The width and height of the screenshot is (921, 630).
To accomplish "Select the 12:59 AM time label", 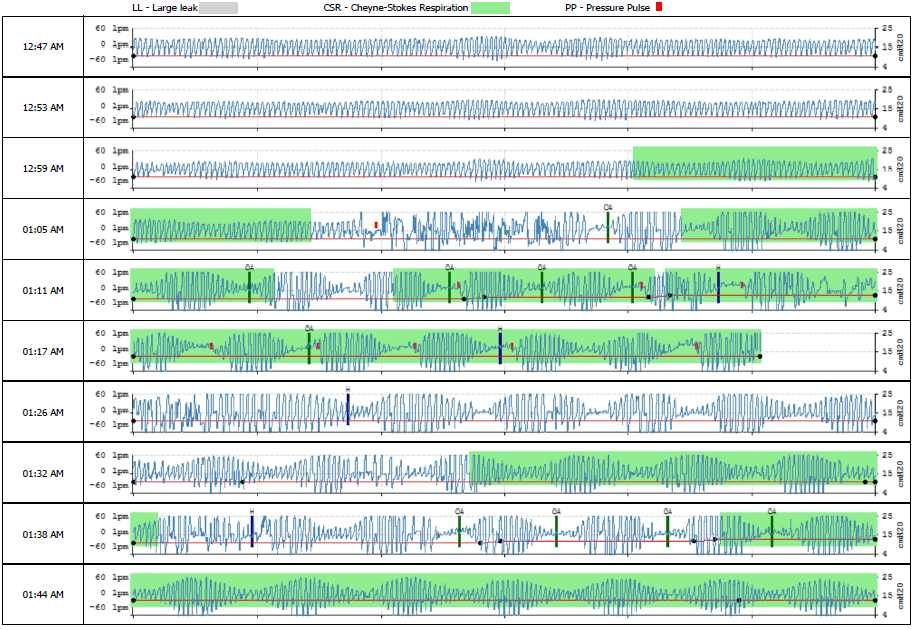I will [43, 168].
